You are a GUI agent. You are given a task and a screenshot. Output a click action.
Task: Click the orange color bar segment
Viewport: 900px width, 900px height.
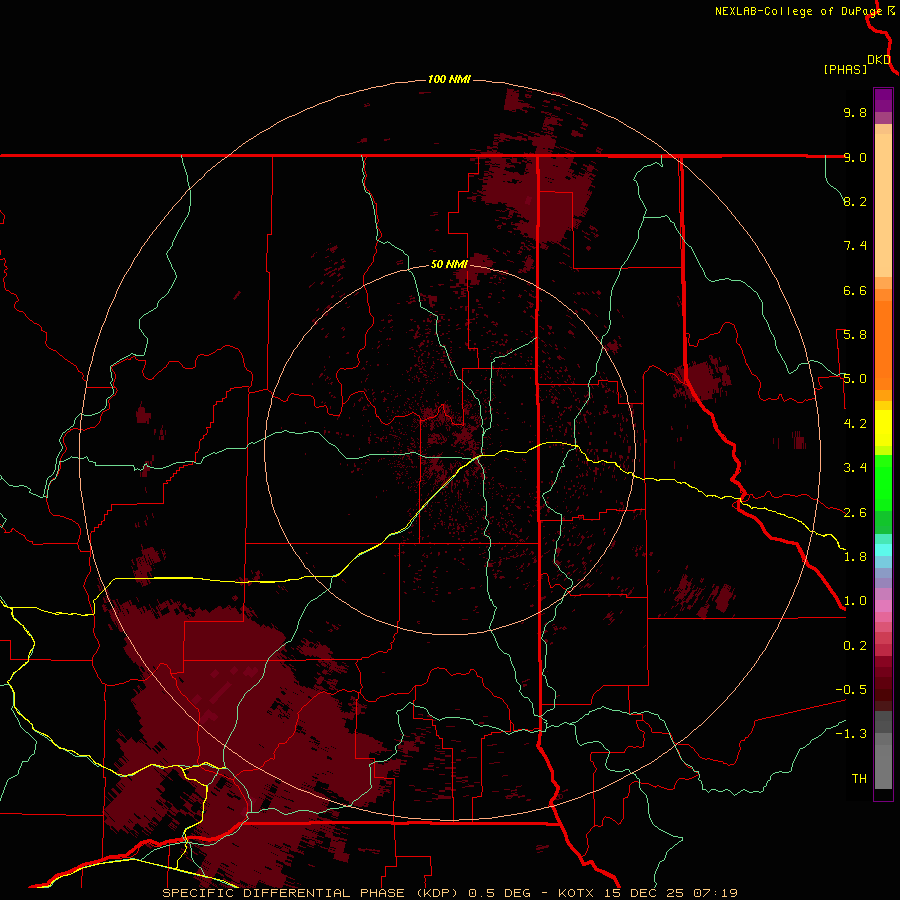pos(883,346)
